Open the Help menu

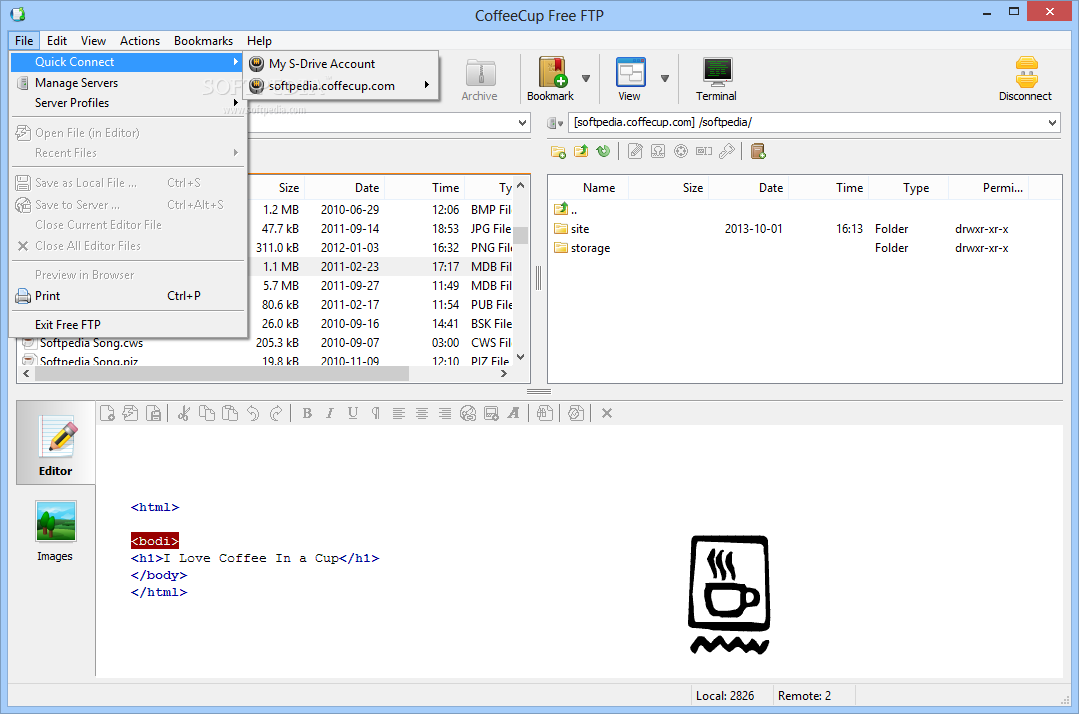pyautogui.click(x=259, y=41)
